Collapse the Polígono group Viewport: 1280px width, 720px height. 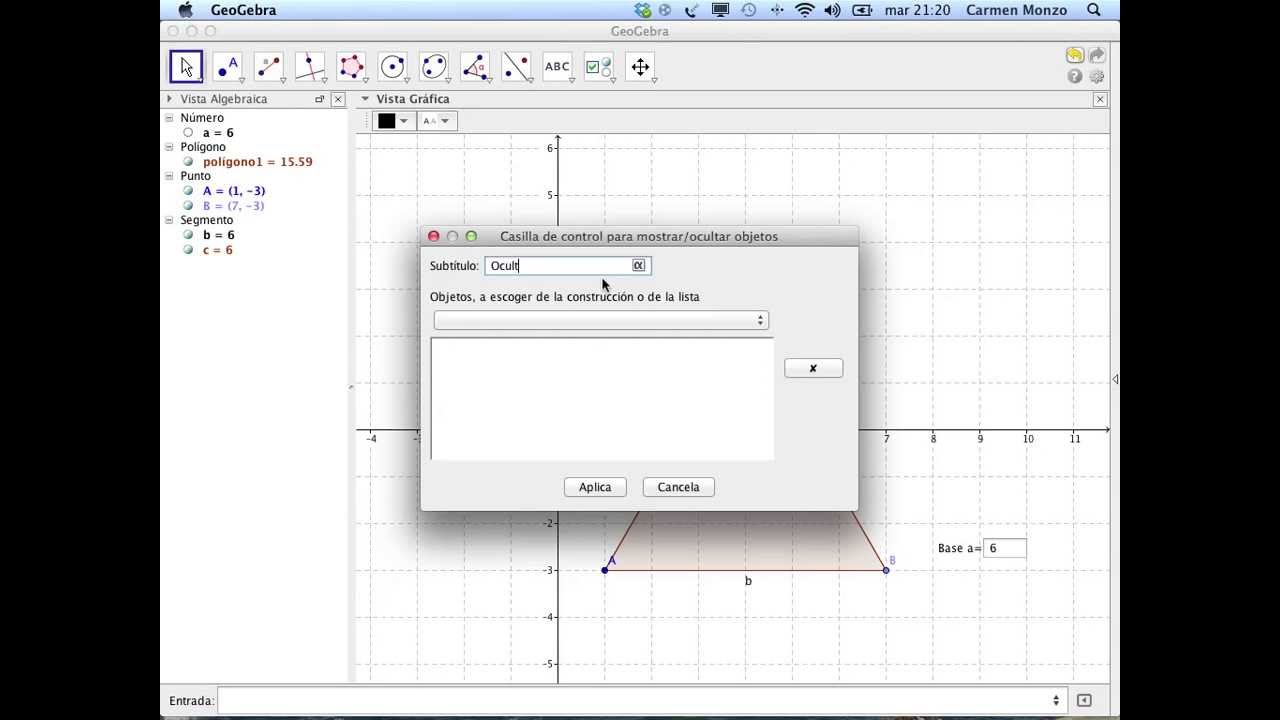point(169,147)
